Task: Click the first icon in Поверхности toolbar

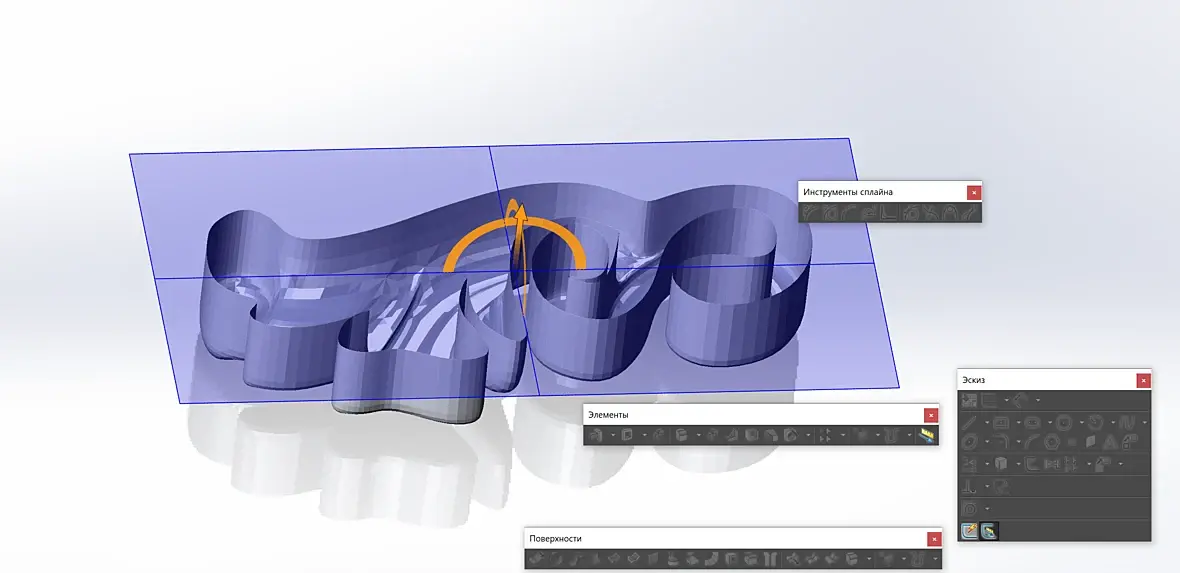Action: (536, 559)
